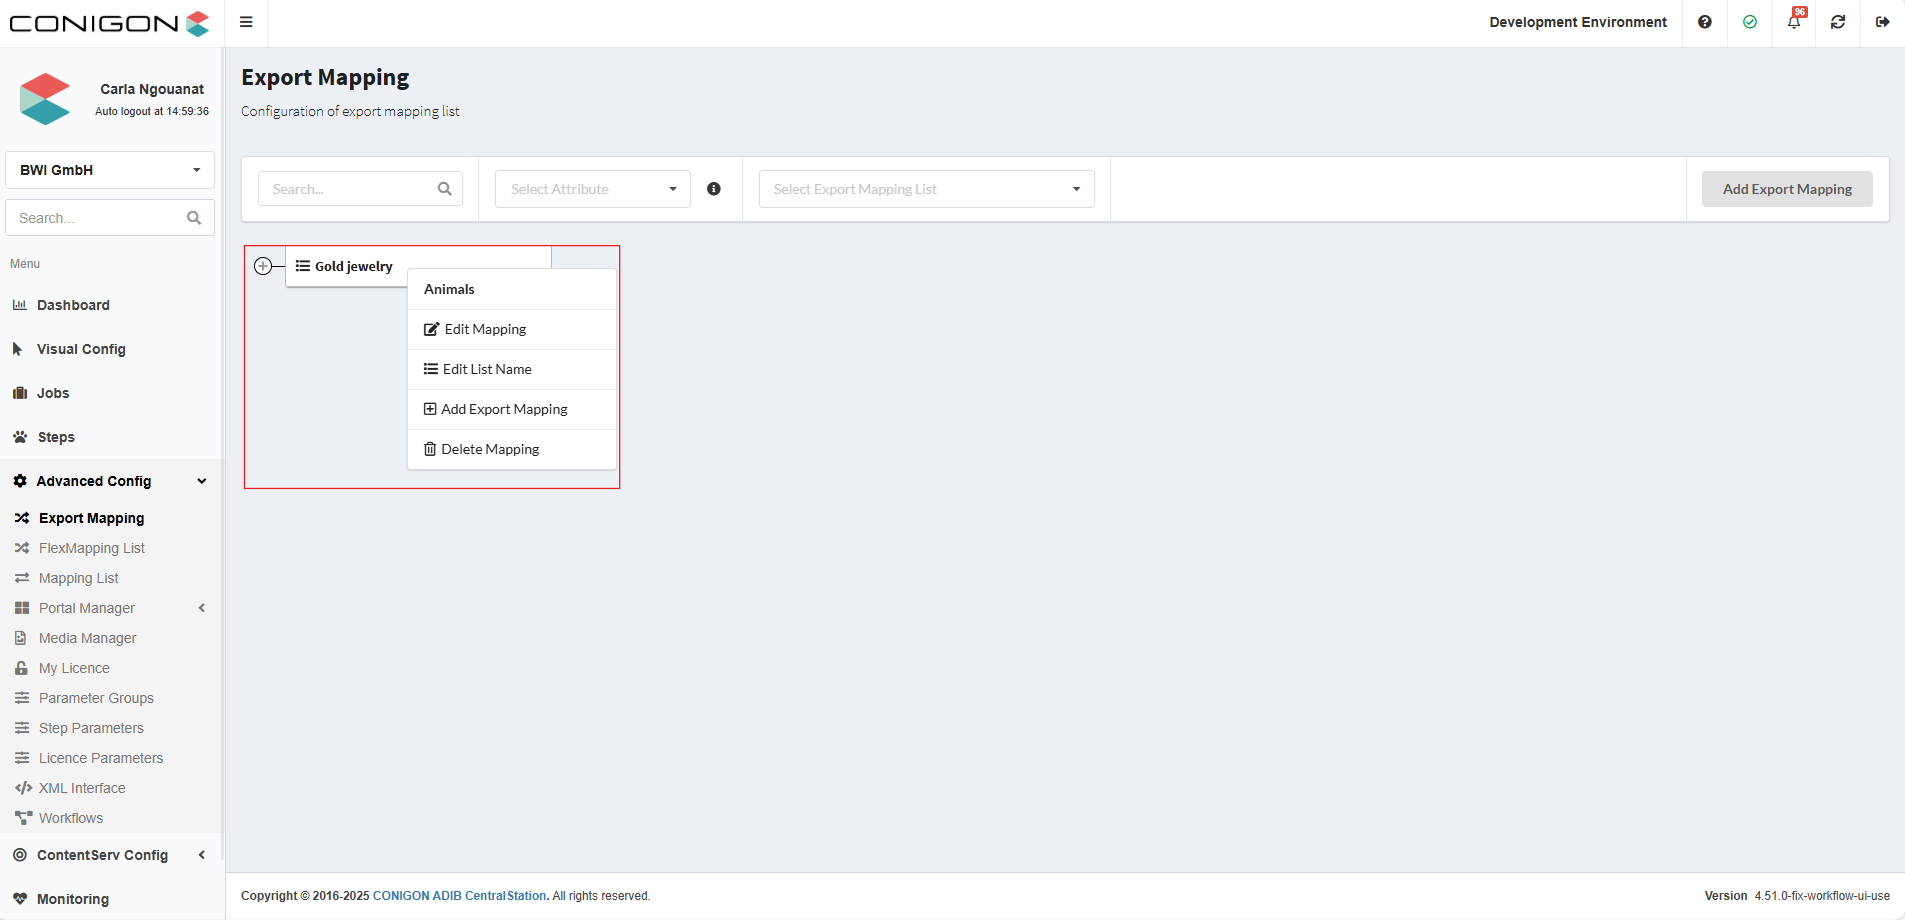Click the hamburger menu toggle icon
Screen dimensions: 1905x920
coord(246,22)
